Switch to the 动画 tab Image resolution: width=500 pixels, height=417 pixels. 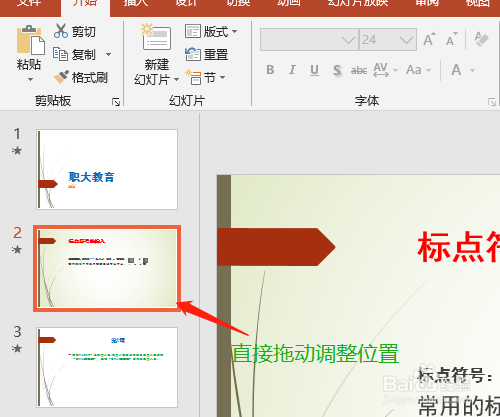point(289,3)
